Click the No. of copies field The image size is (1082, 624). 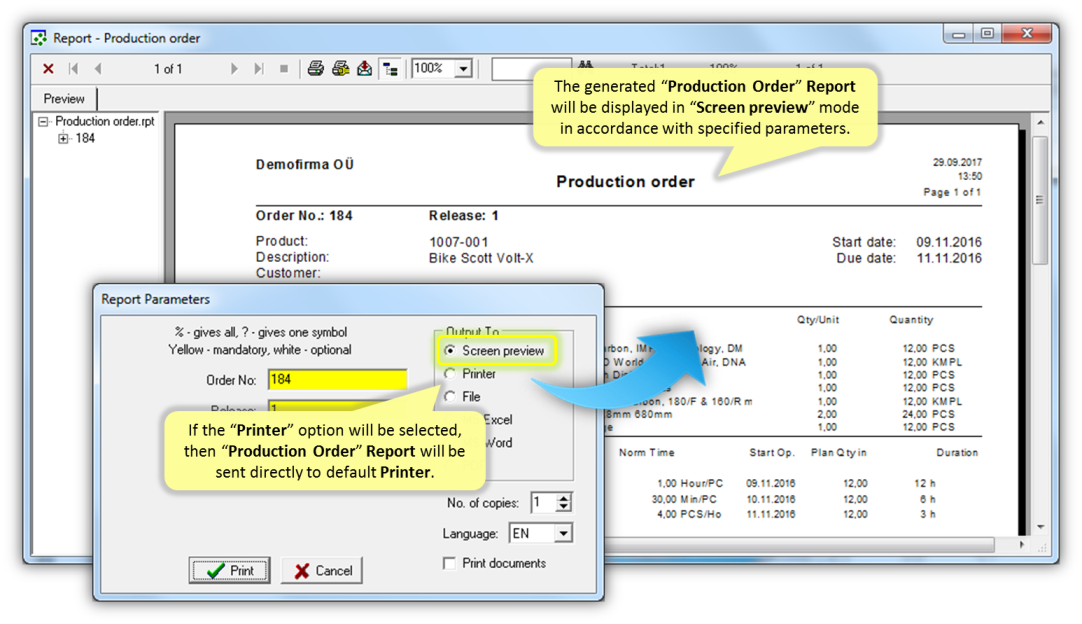tap(543, 503)
